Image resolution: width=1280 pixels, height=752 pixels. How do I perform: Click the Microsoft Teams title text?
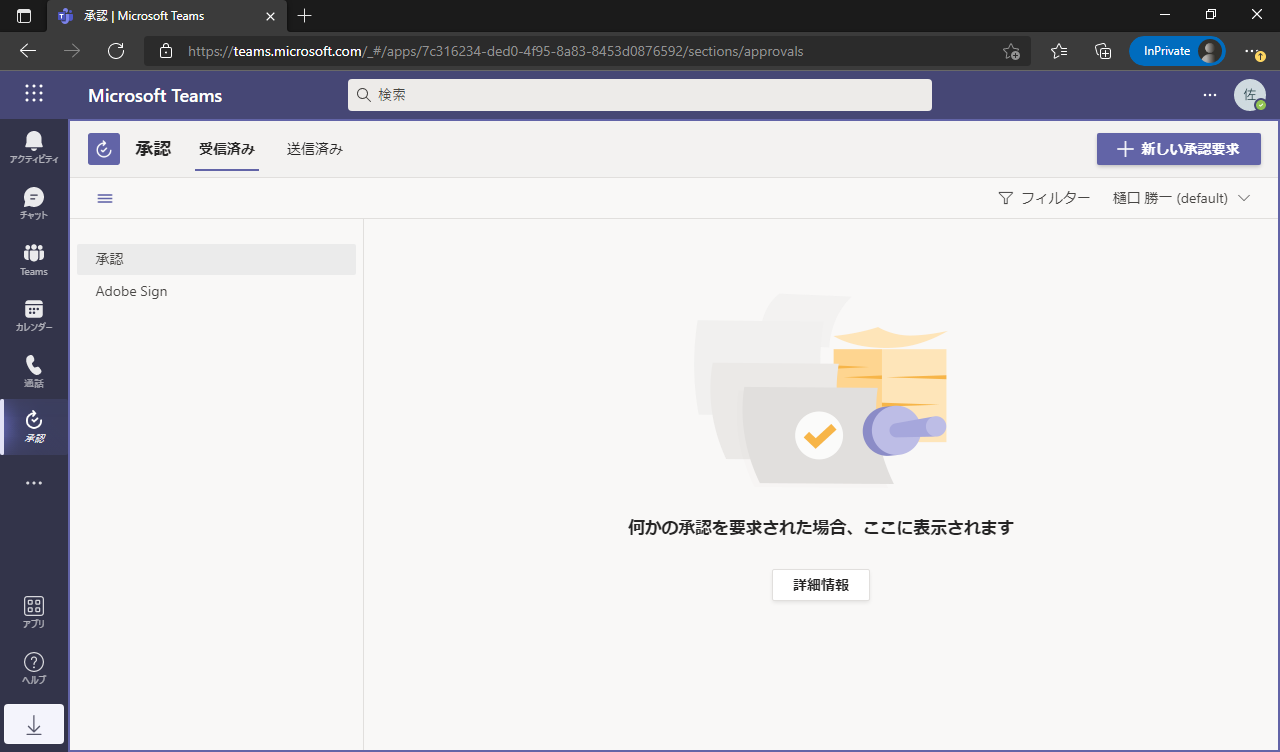click(x=155, y=96)
